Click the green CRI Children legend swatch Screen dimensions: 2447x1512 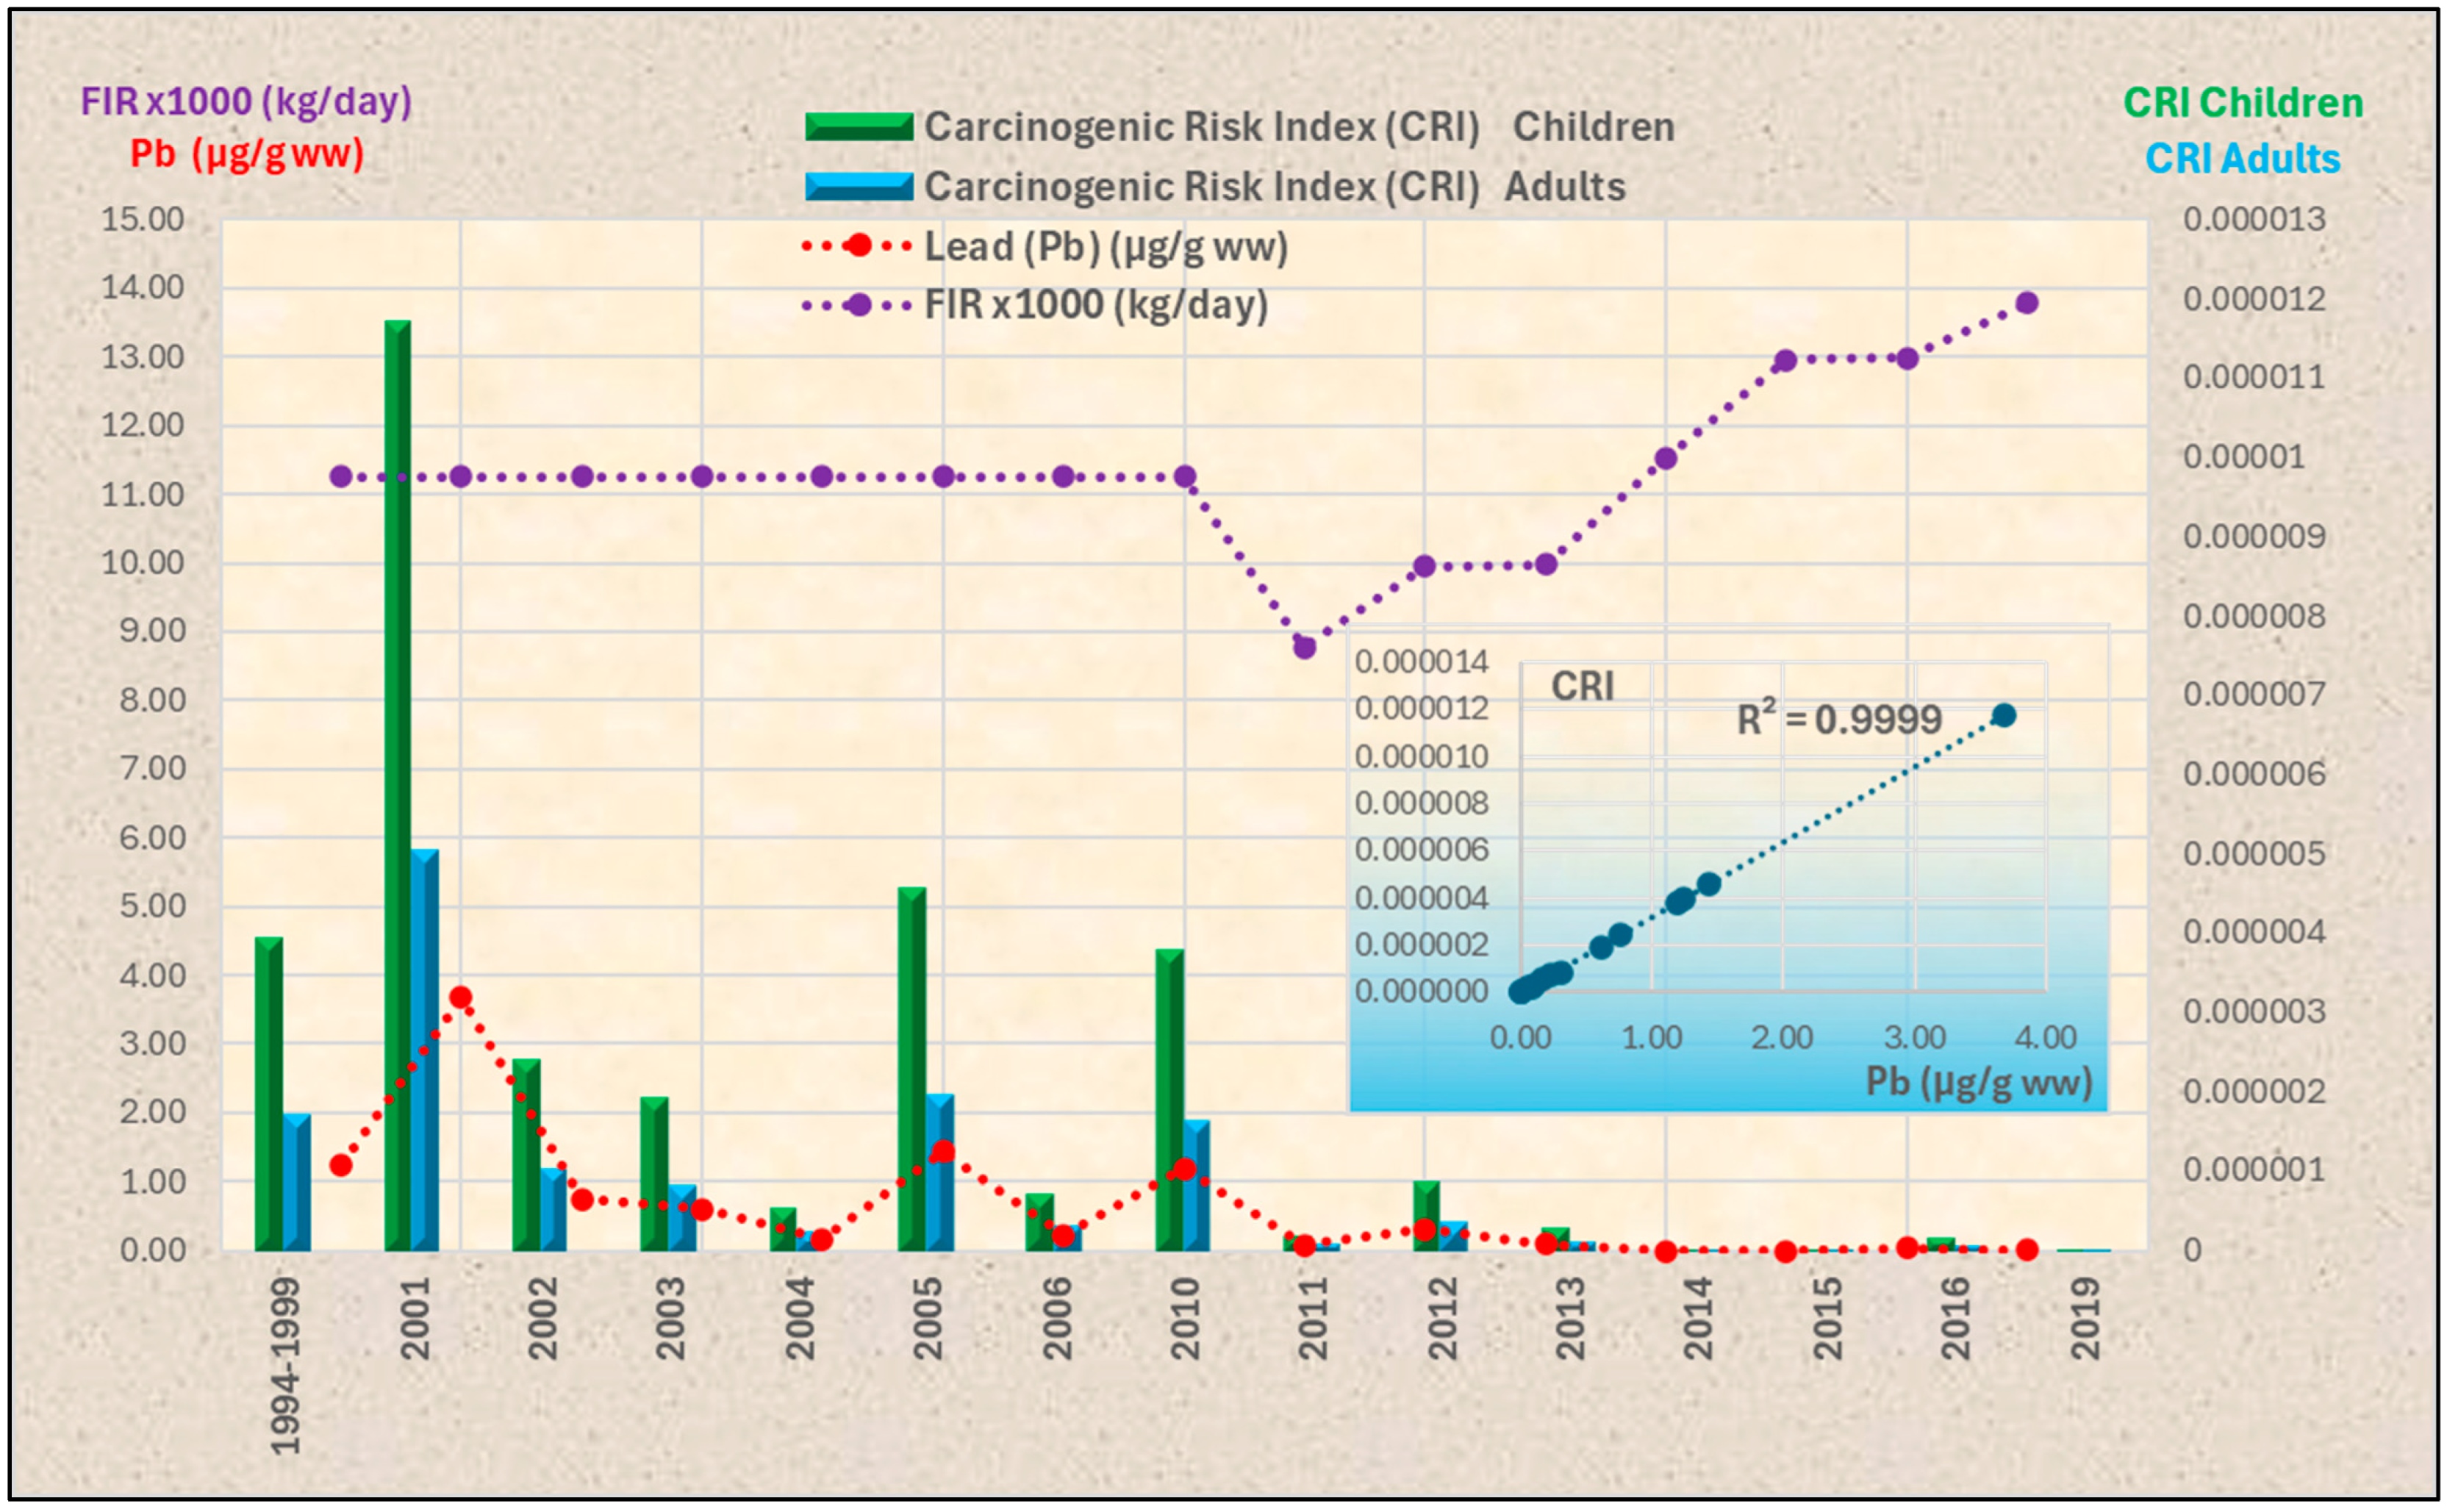[x=858, y=127]
